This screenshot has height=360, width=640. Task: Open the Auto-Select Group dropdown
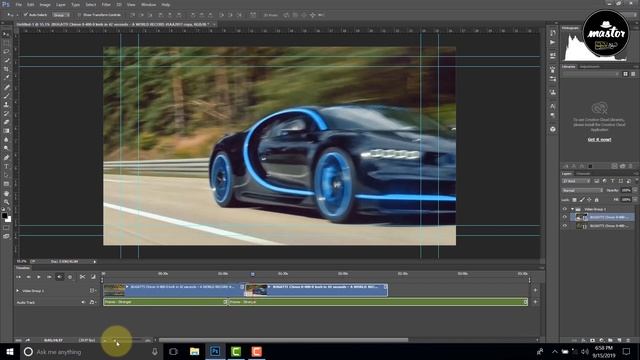(61, 15)
